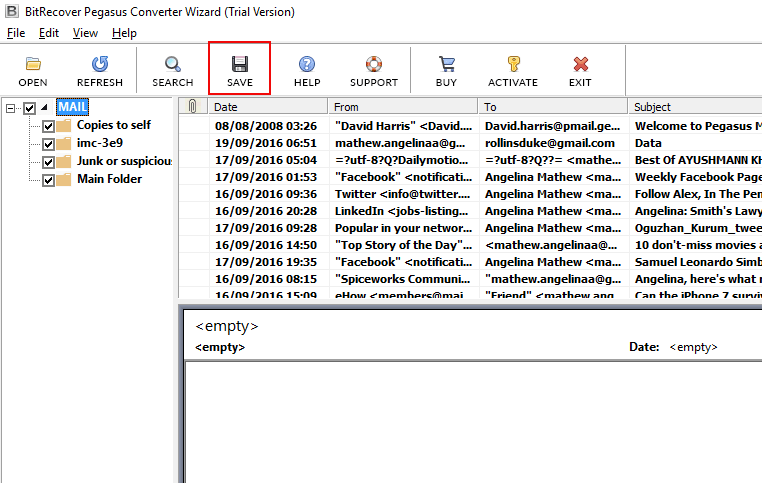
Task: Click the Main Folder folder icon
Action: (64, 180)
